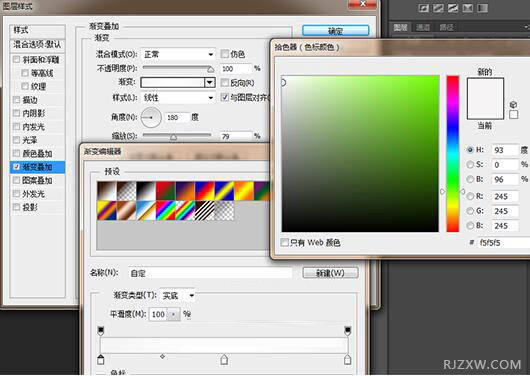Image resolution: width=530 pixels, height=376 pixels.
Task: Choose the Violet, Orange gradient preset
Action: [x=185, y=191]
